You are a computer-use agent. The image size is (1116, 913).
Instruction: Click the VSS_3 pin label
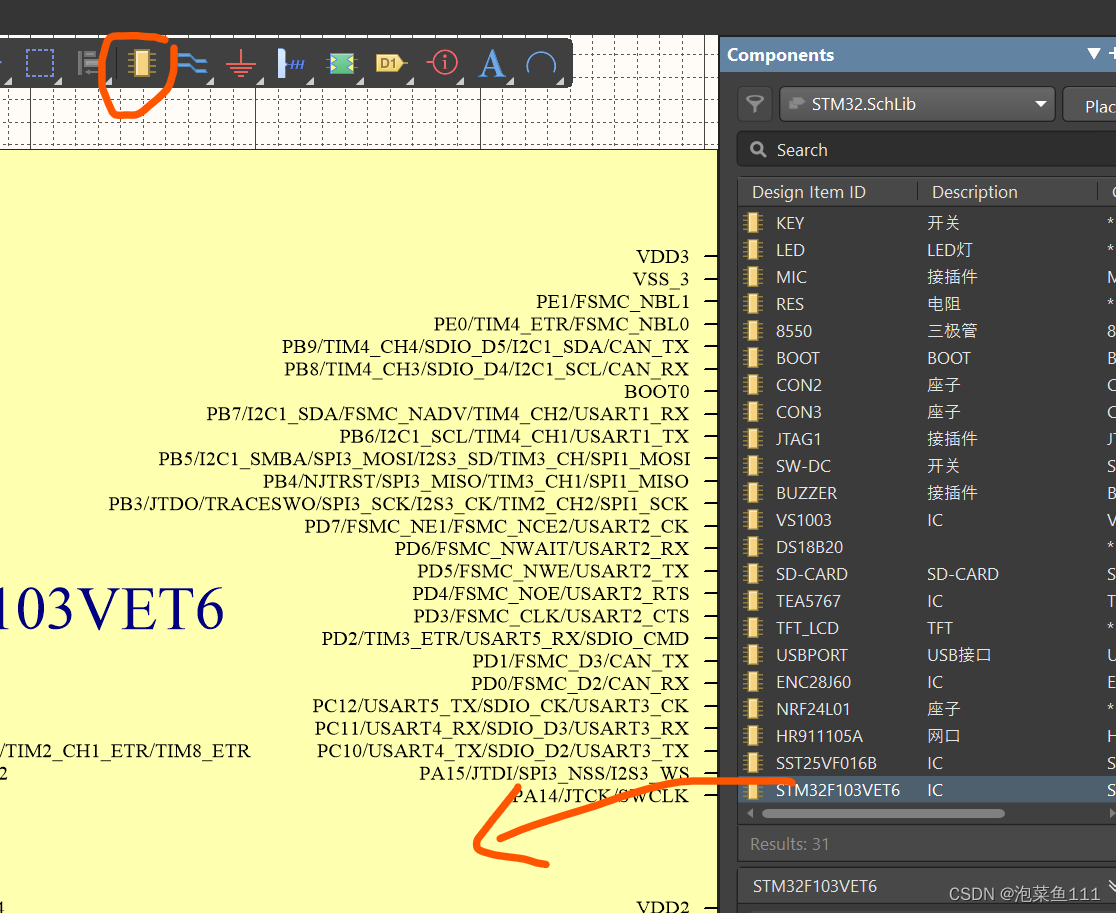[x=660, y=280]
